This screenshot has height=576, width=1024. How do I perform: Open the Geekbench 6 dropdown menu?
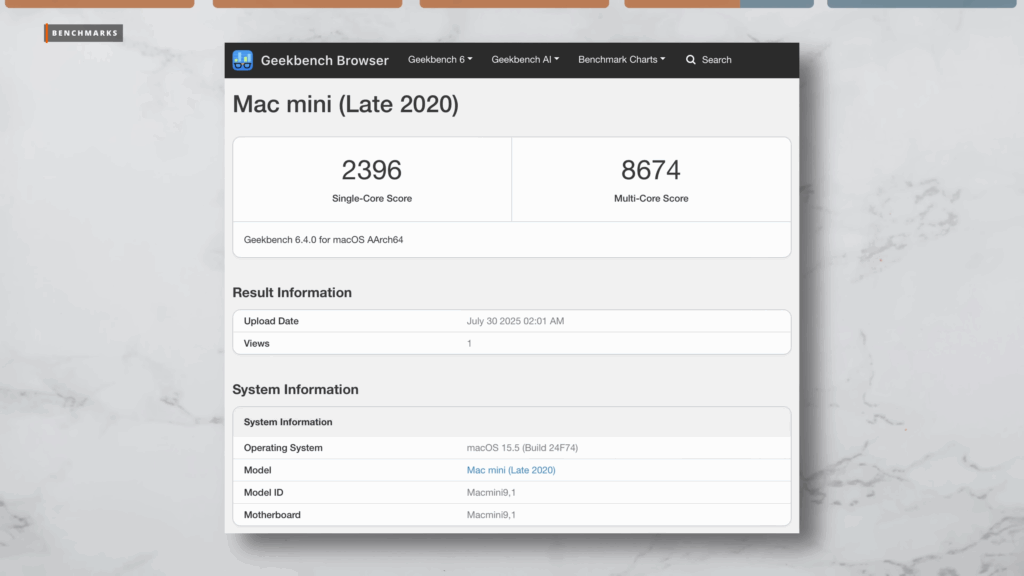(440, 60)
